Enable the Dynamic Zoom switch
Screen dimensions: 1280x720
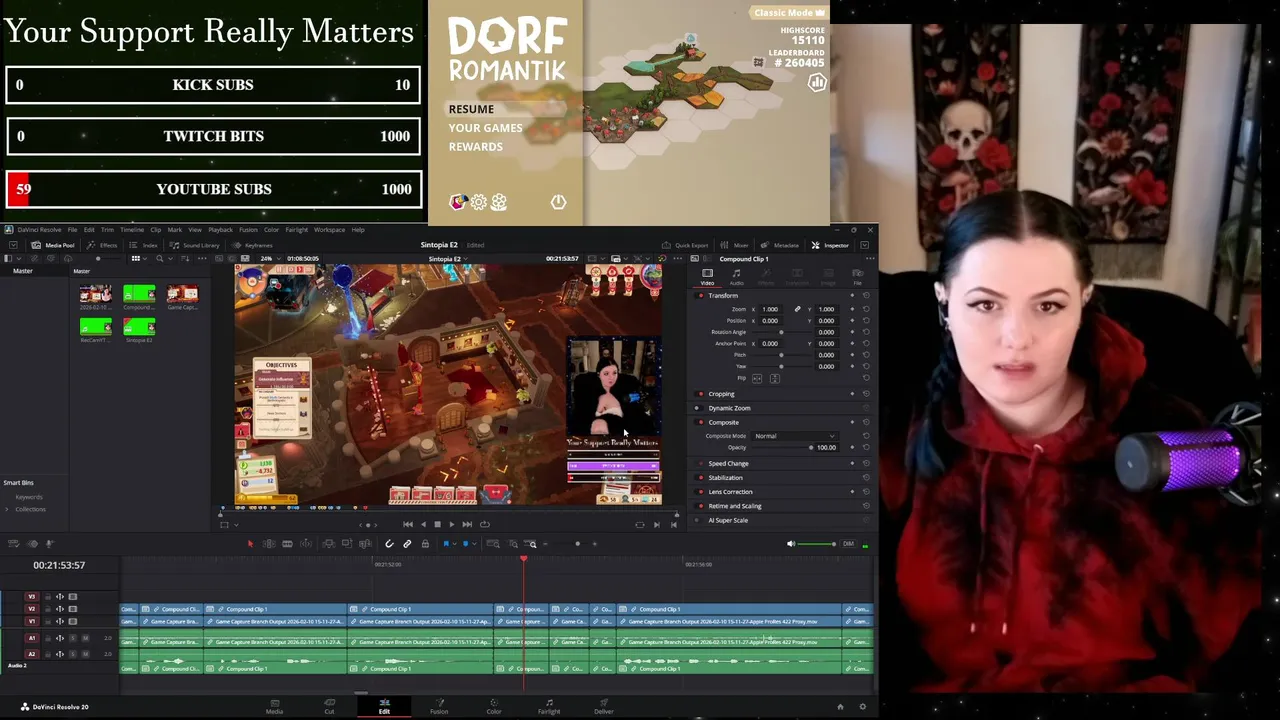tap(700, 408)
